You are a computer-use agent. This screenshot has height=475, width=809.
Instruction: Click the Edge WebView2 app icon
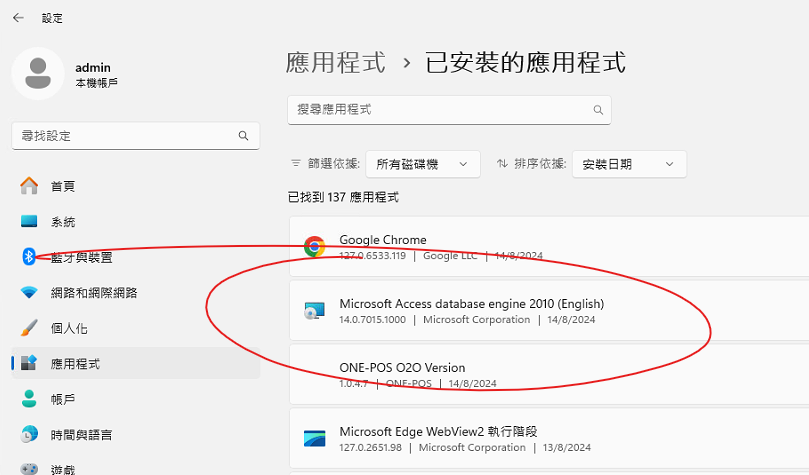pos(314,438)
